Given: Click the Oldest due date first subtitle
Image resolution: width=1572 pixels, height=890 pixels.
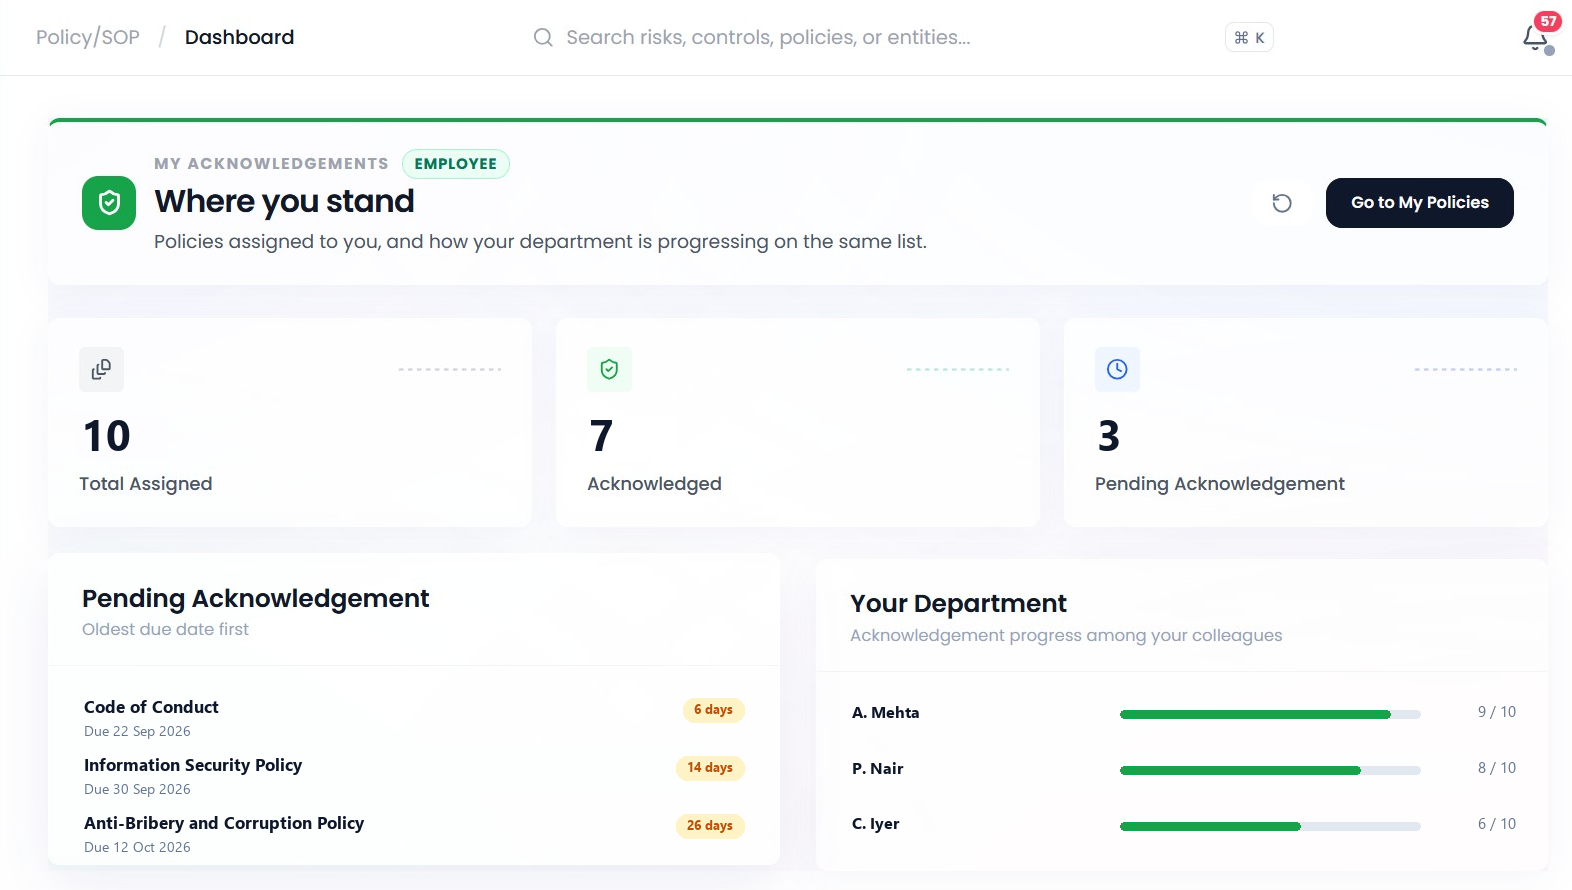Looking at the screenshot, I should (x=165, y=629).
